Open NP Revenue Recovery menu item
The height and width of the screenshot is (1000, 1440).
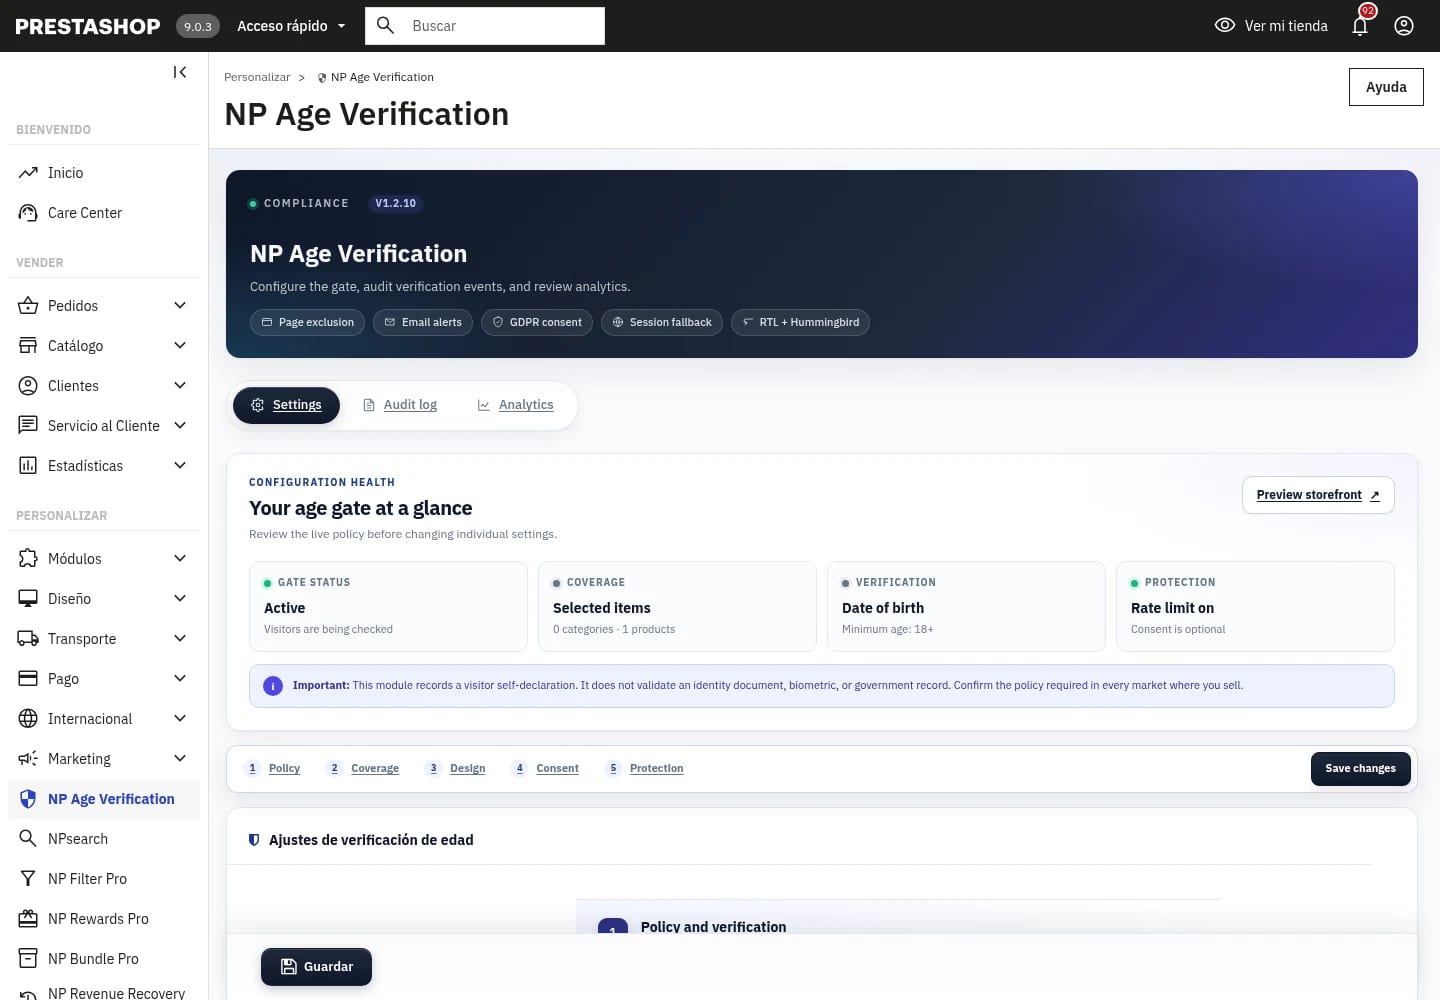(104, 992)
